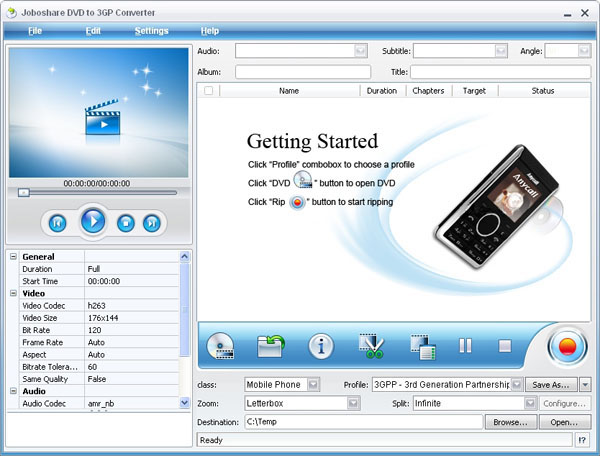Collapse the Video property group
The width and height of the screenshot is (600, 456).
point(13,293)
